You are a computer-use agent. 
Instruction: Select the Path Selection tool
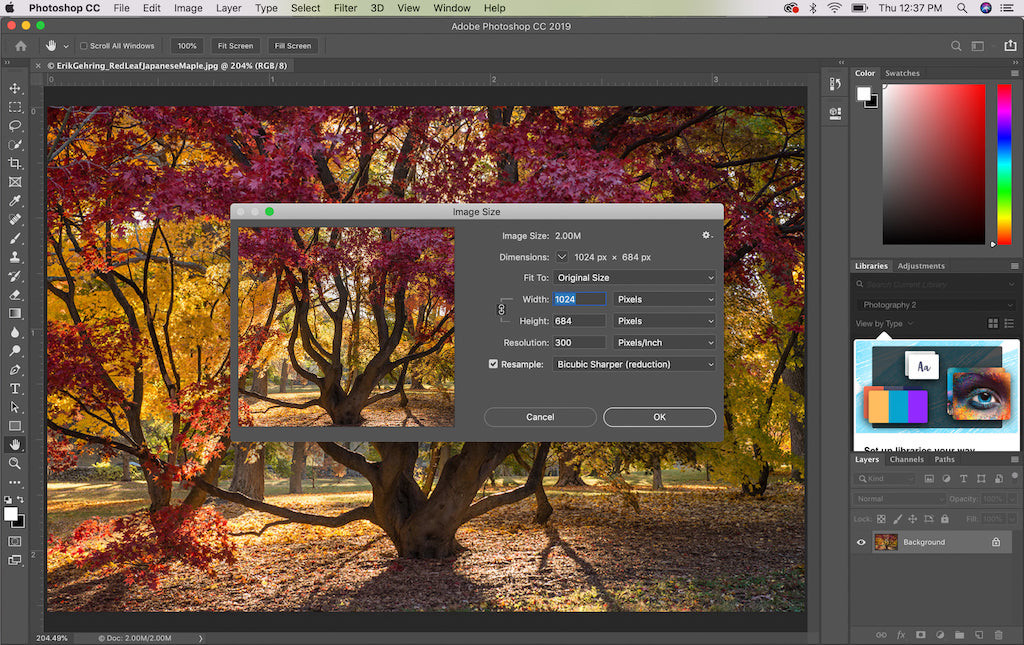tap(15, 407)
